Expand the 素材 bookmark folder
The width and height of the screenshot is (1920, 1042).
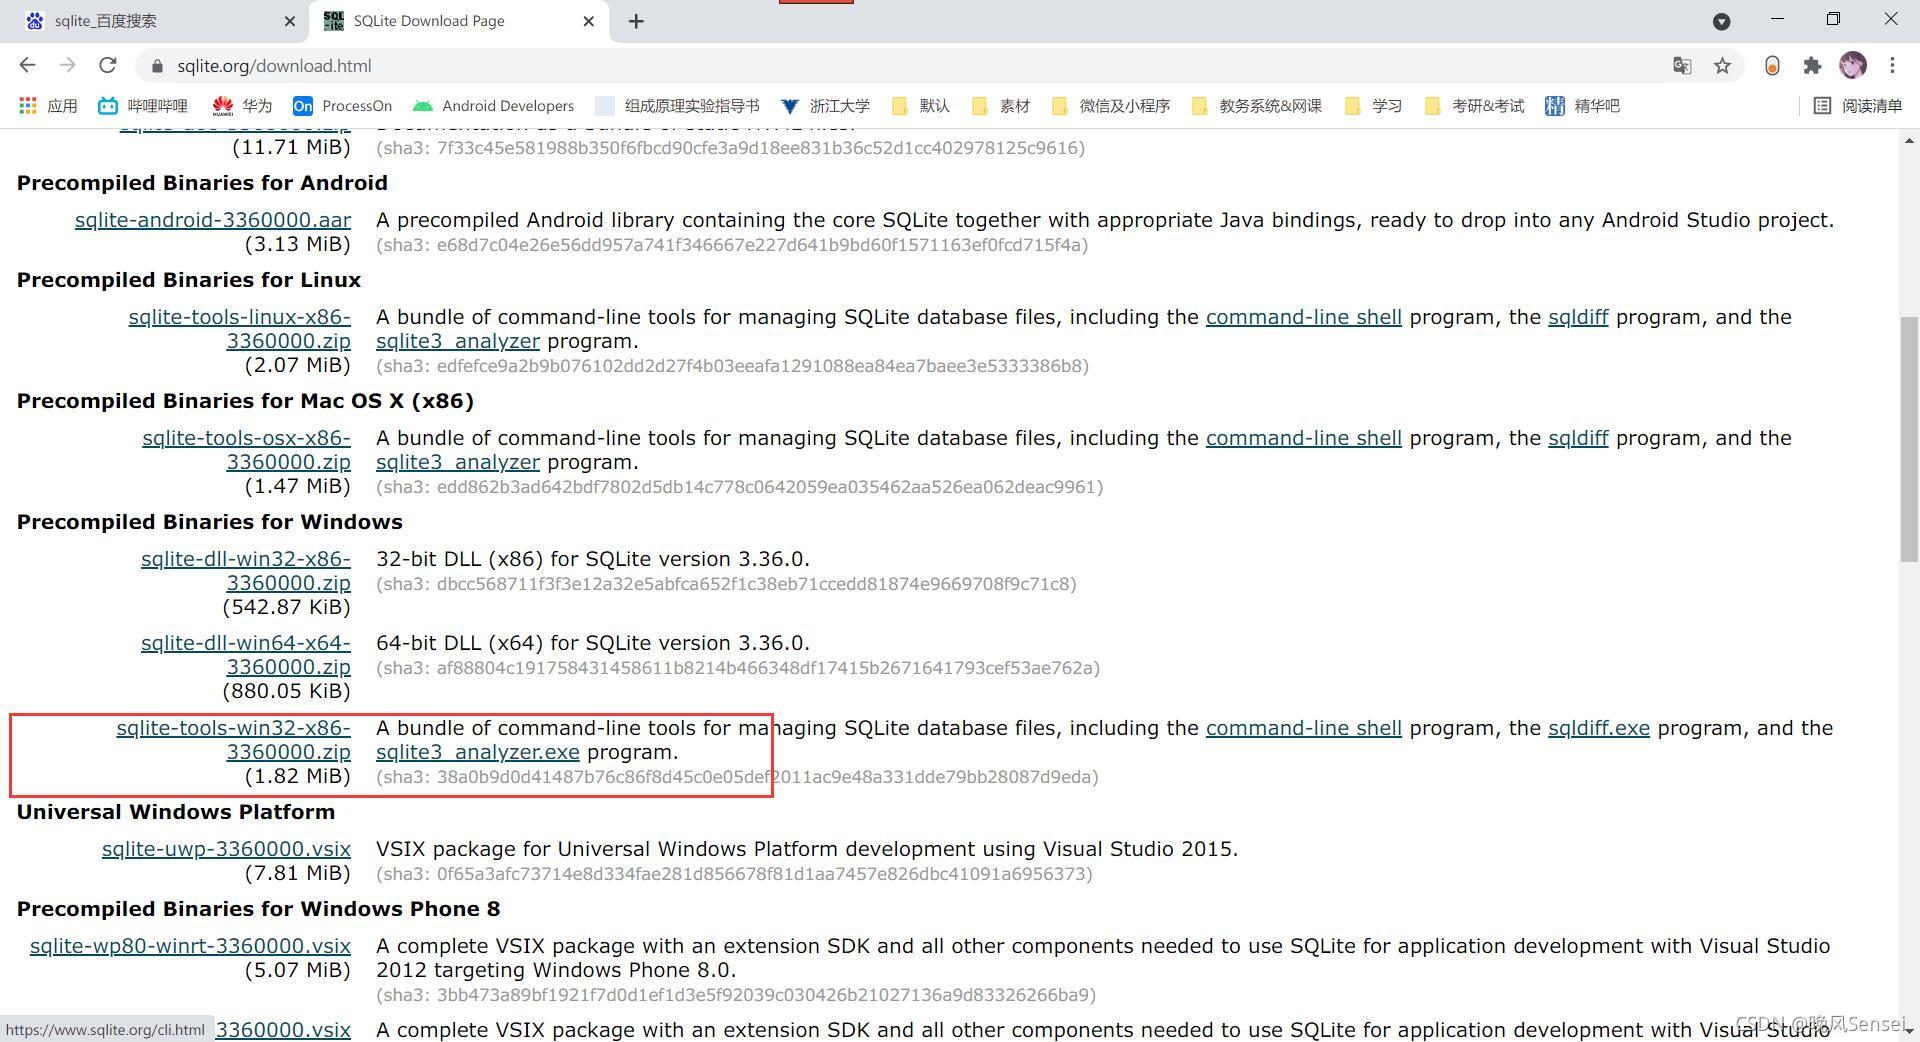pos(1000,106)
